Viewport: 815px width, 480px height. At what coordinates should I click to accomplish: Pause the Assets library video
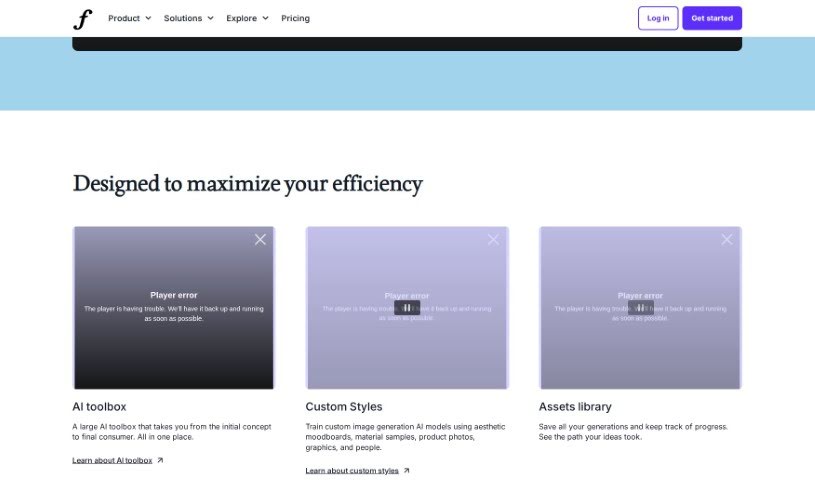pyautogui.click(x=640, y=308)
